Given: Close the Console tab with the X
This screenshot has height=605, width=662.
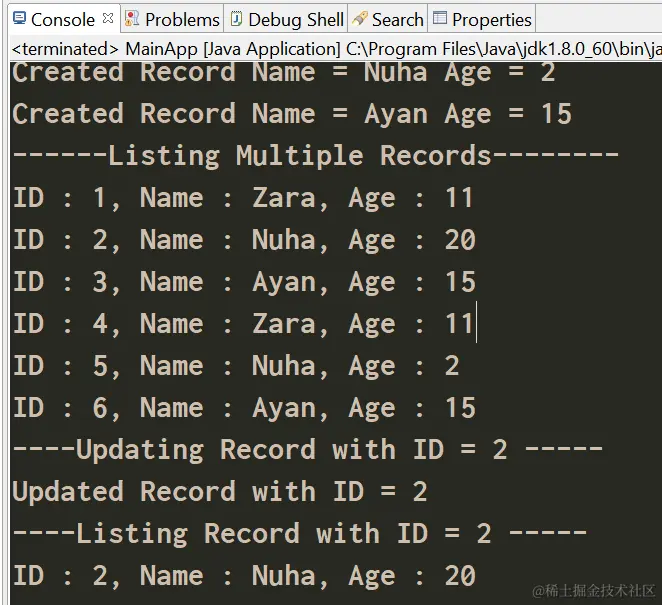Looking at the screenshot, I should point(108,18).
